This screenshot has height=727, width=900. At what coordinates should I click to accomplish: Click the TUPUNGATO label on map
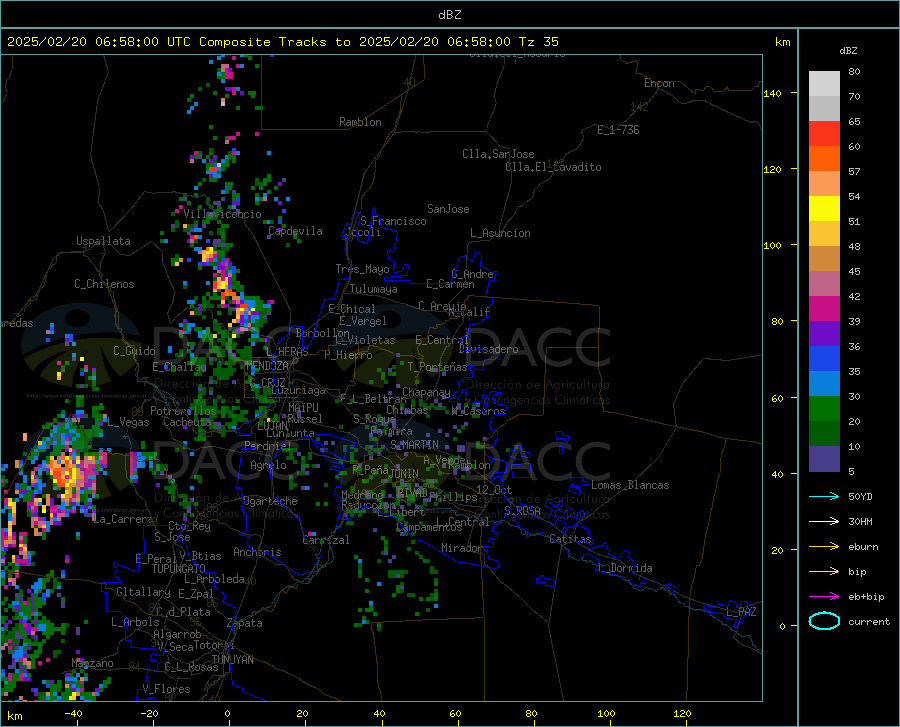(179, 569)
